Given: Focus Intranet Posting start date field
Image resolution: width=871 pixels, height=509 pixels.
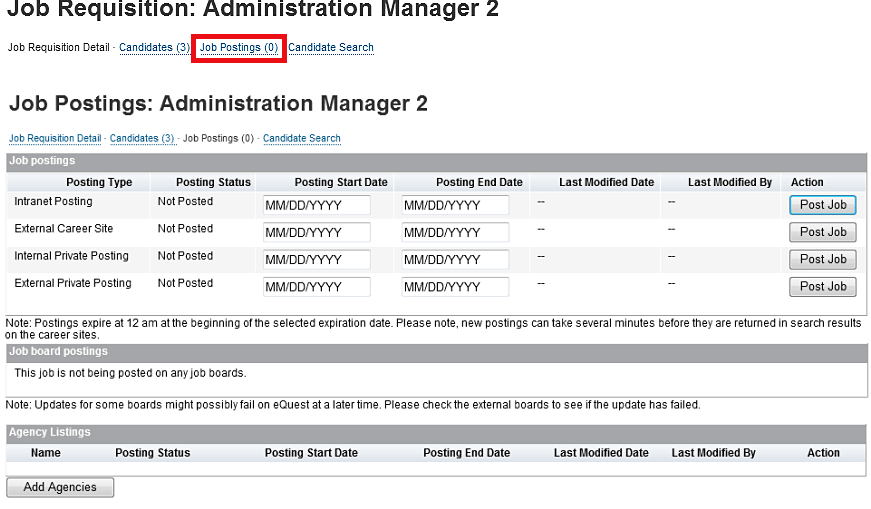Looking at the screenshot, I should (x=317, y=205).
